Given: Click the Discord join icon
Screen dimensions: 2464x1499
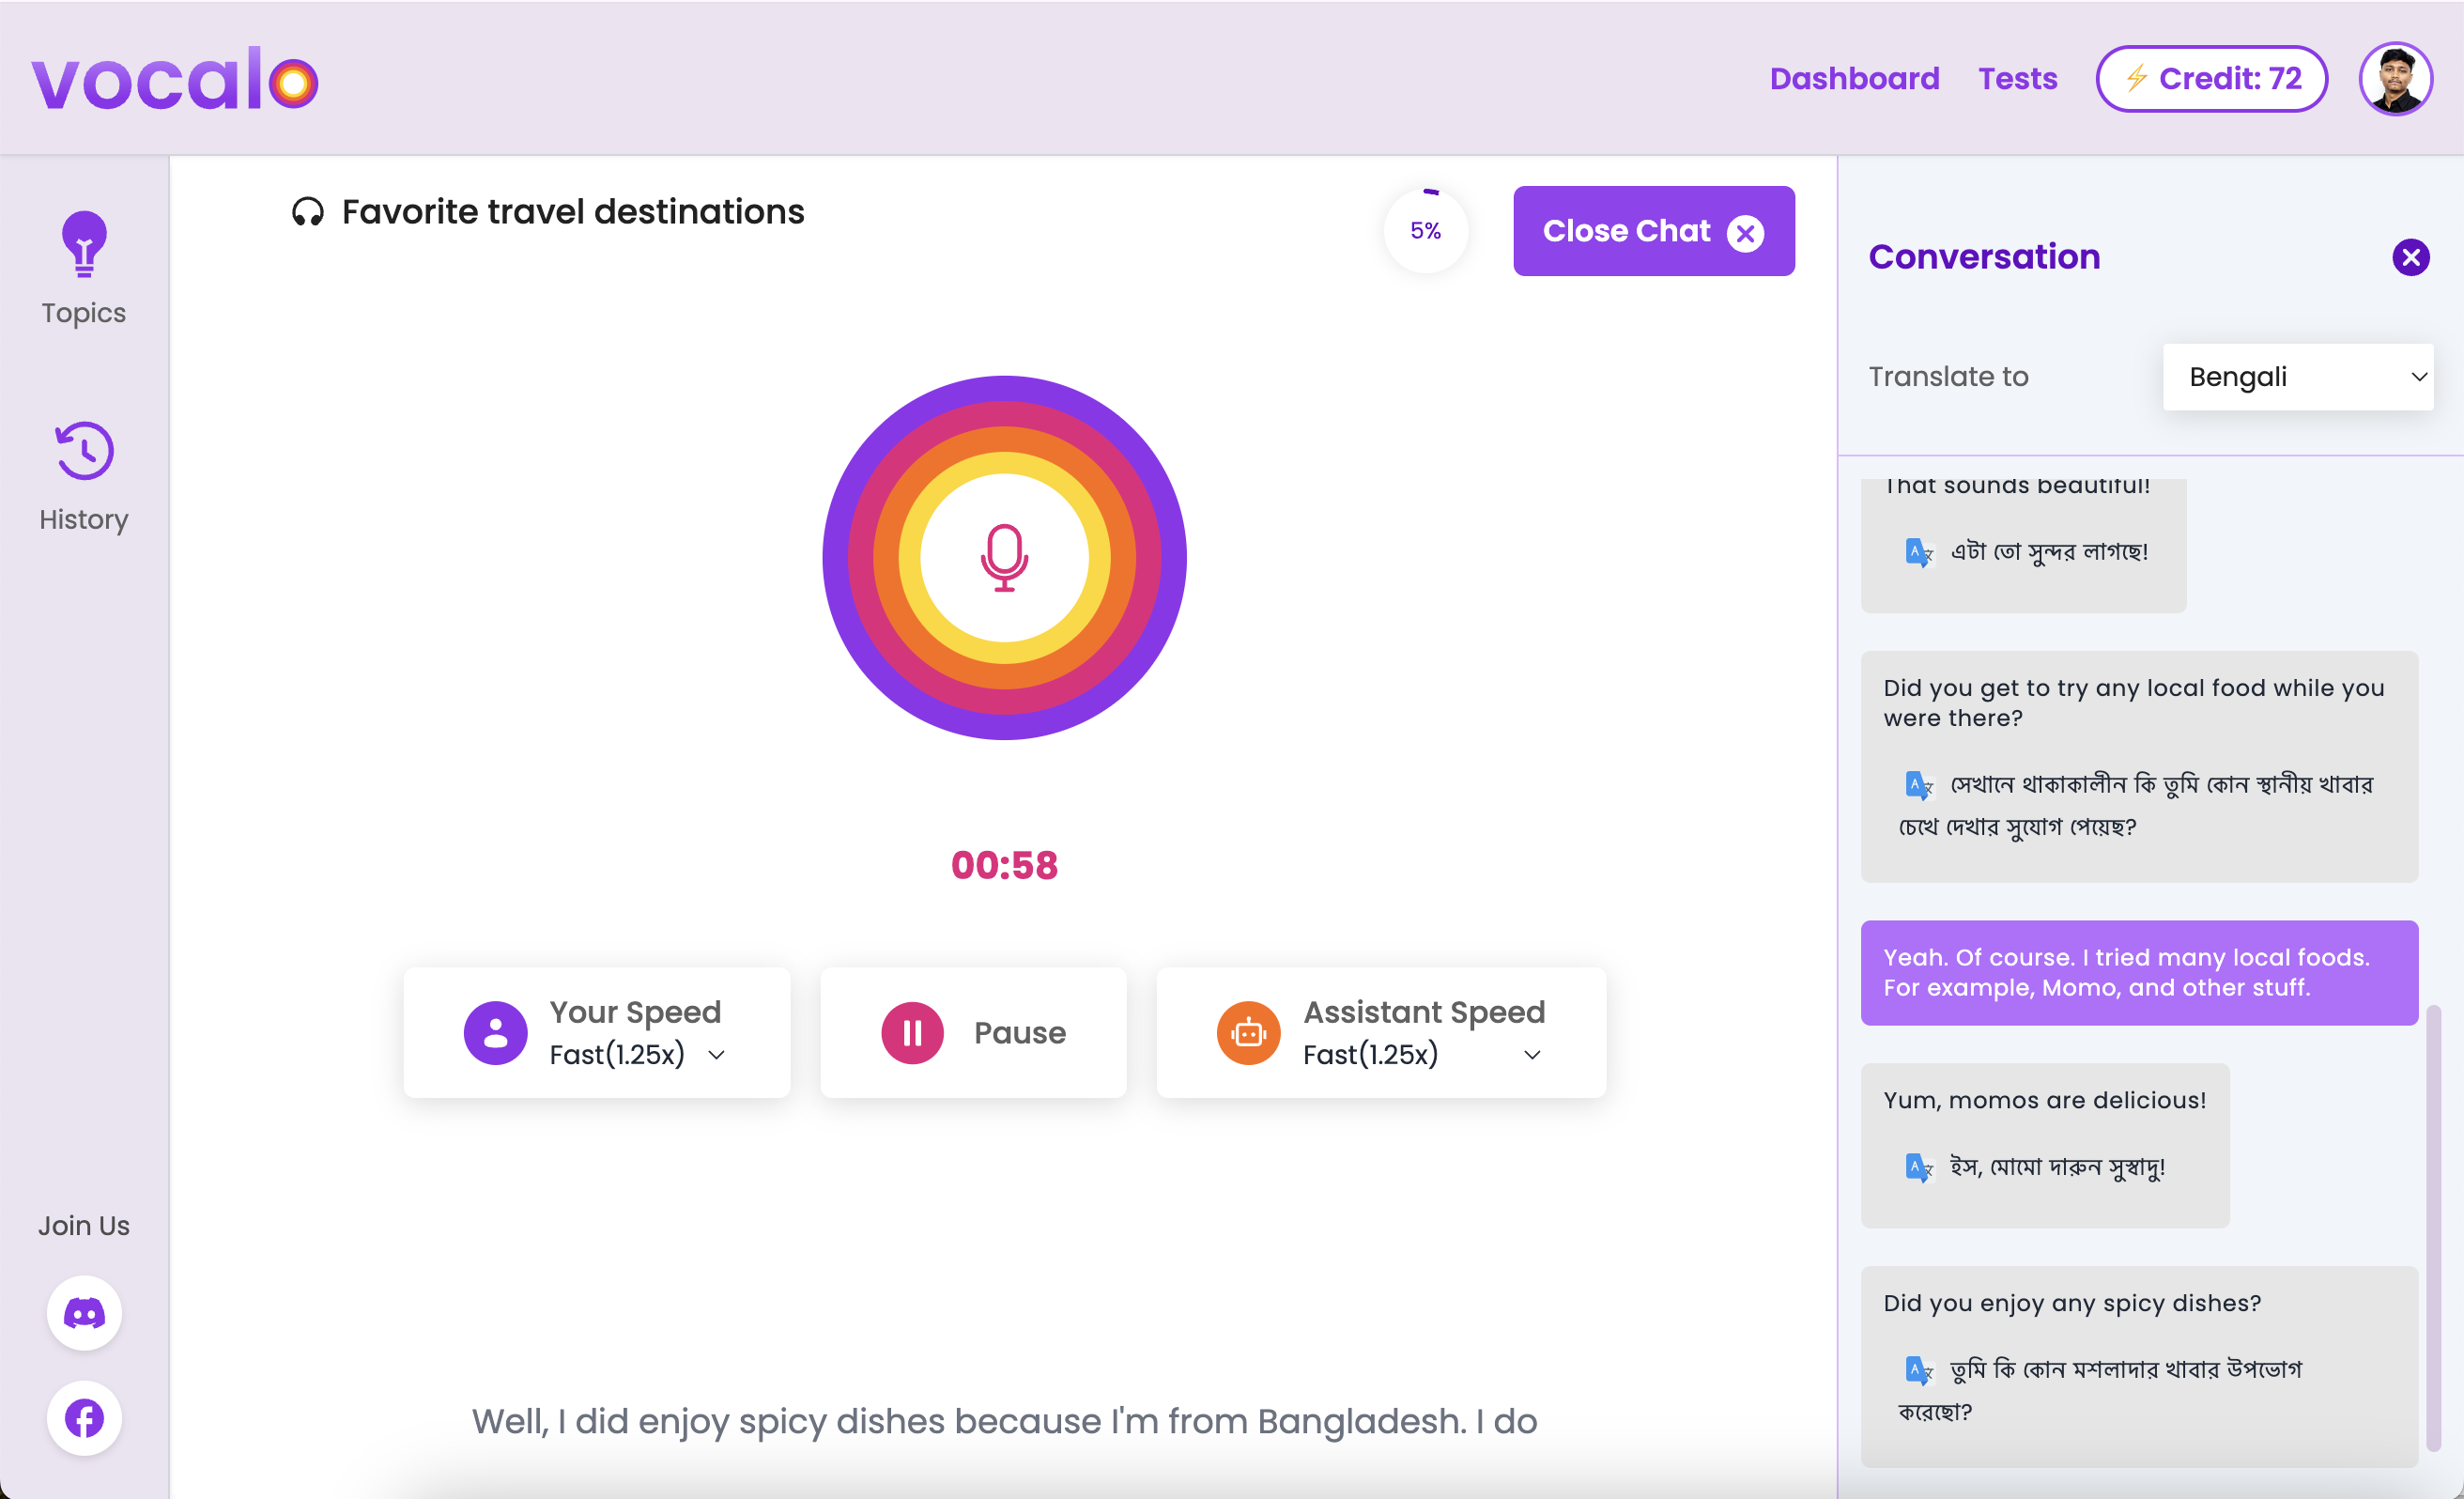Looking at the screenshot, I should tap(84, 1313).
